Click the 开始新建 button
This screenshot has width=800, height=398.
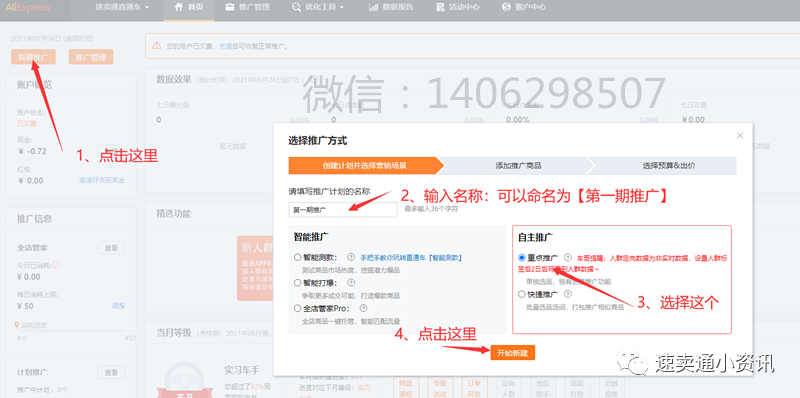tap(513, 353)
